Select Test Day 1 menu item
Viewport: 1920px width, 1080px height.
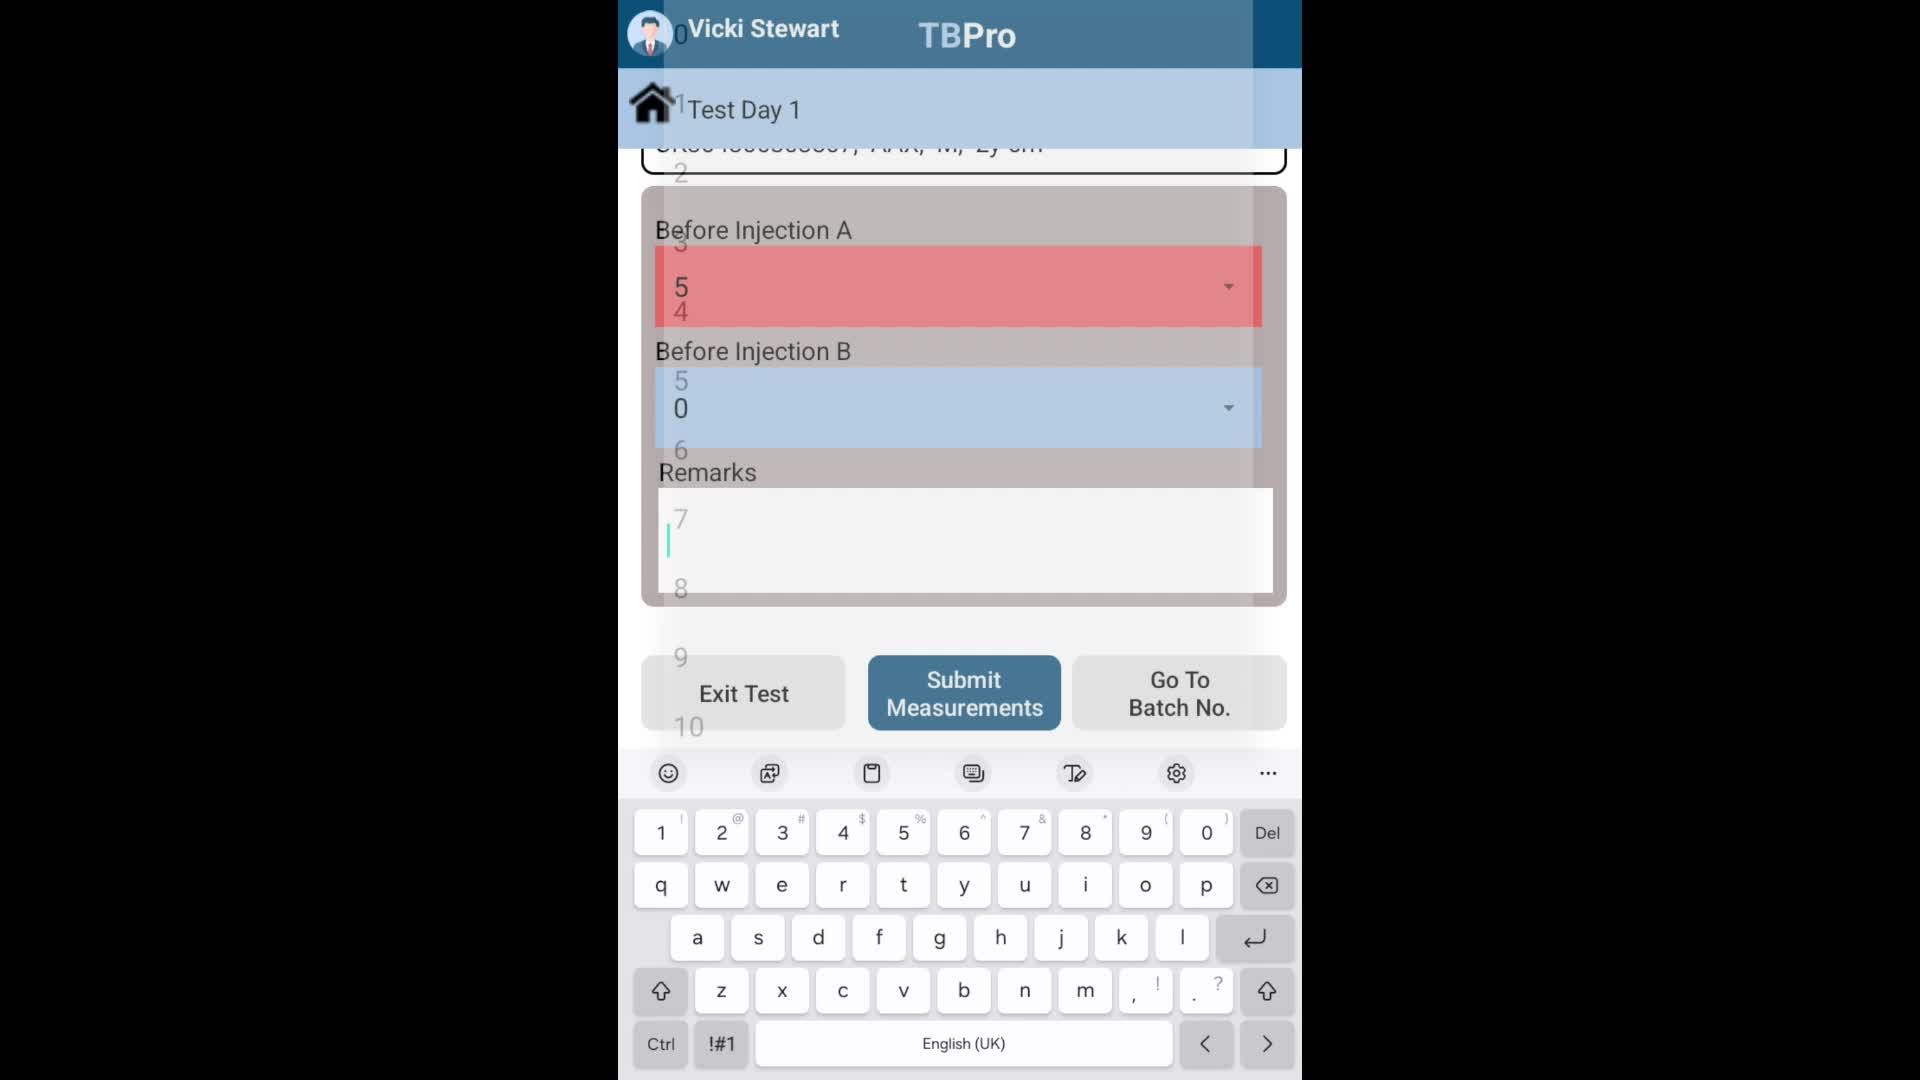tap(742, 108)
